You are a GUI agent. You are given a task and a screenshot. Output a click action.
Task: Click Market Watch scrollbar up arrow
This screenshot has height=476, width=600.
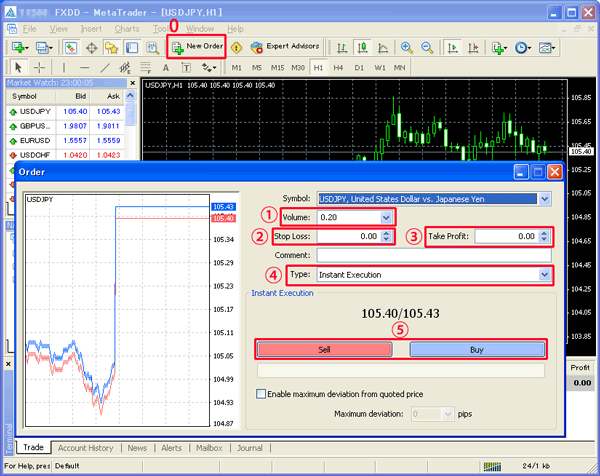[130, 96]
